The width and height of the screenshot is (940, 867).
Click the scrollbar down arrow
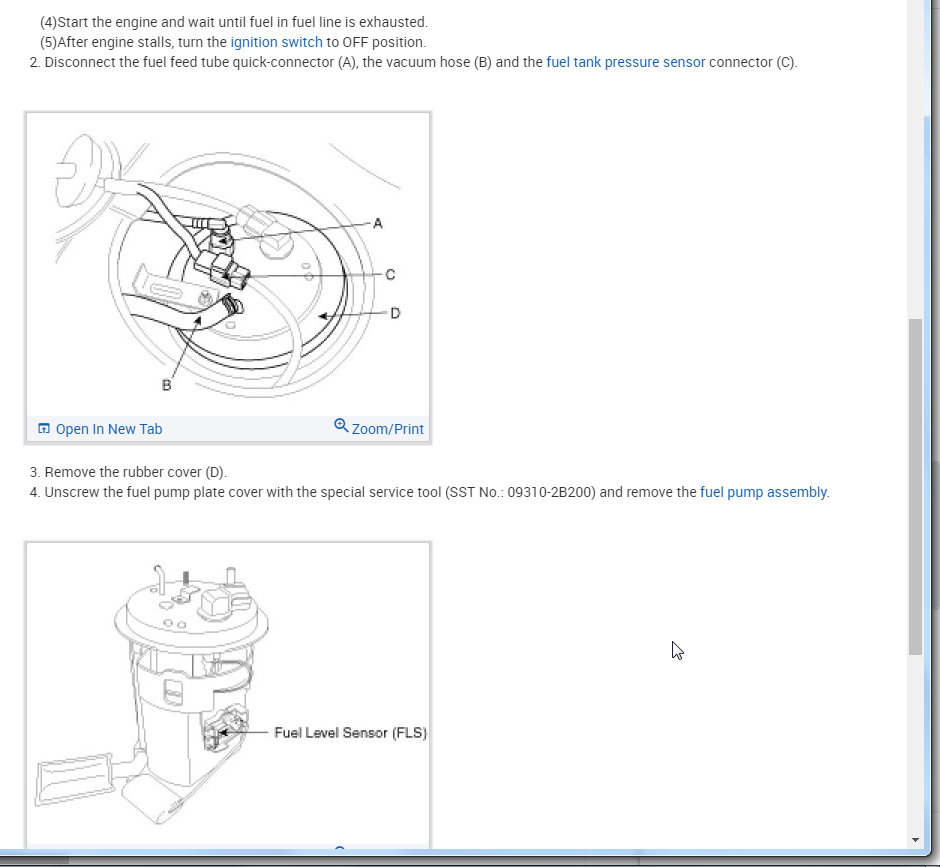pos(915,840)
